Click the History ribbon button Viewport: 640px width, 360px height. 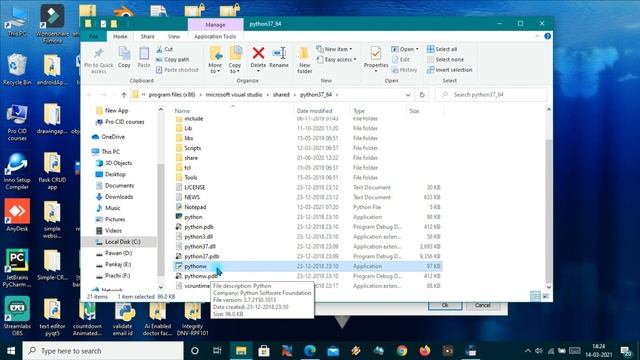pyautogui.click(x=404, y=70)
